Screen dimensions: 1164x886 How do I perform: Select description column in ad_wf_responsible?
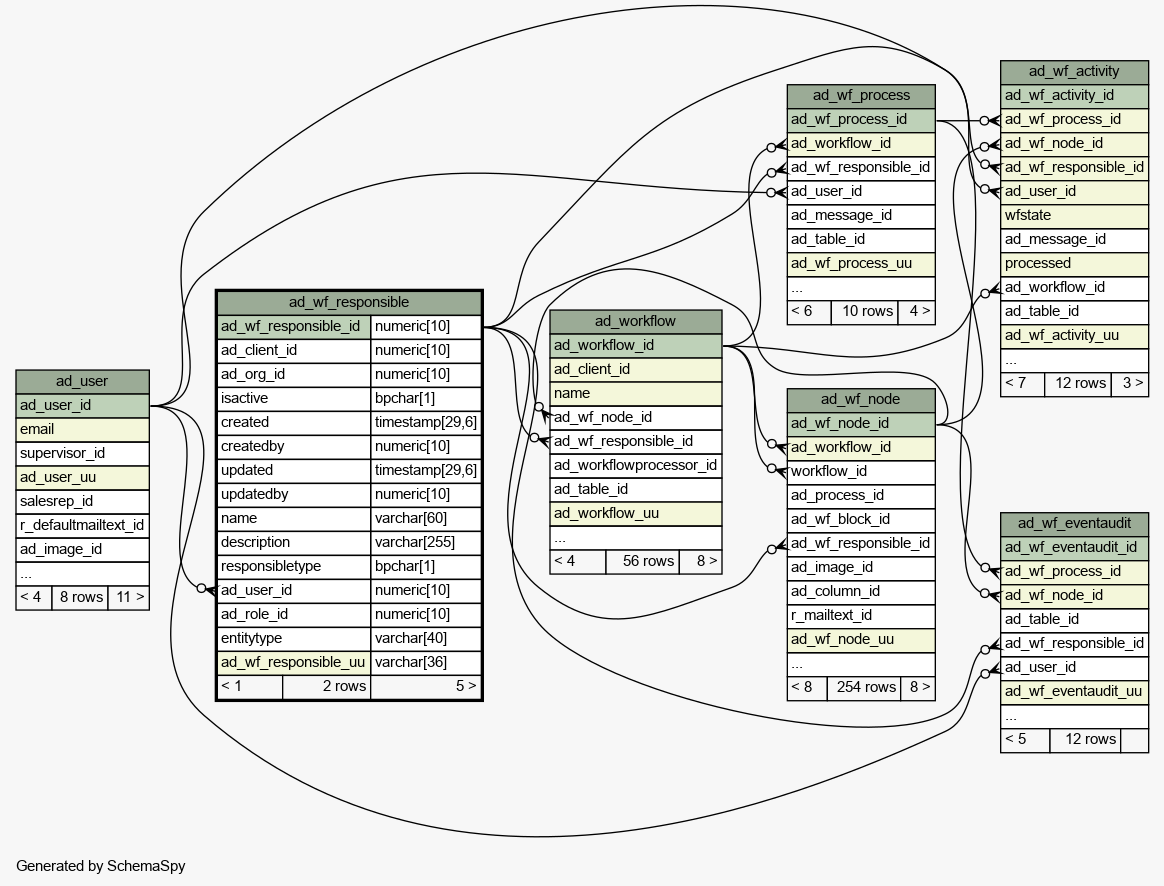[294, 542]
